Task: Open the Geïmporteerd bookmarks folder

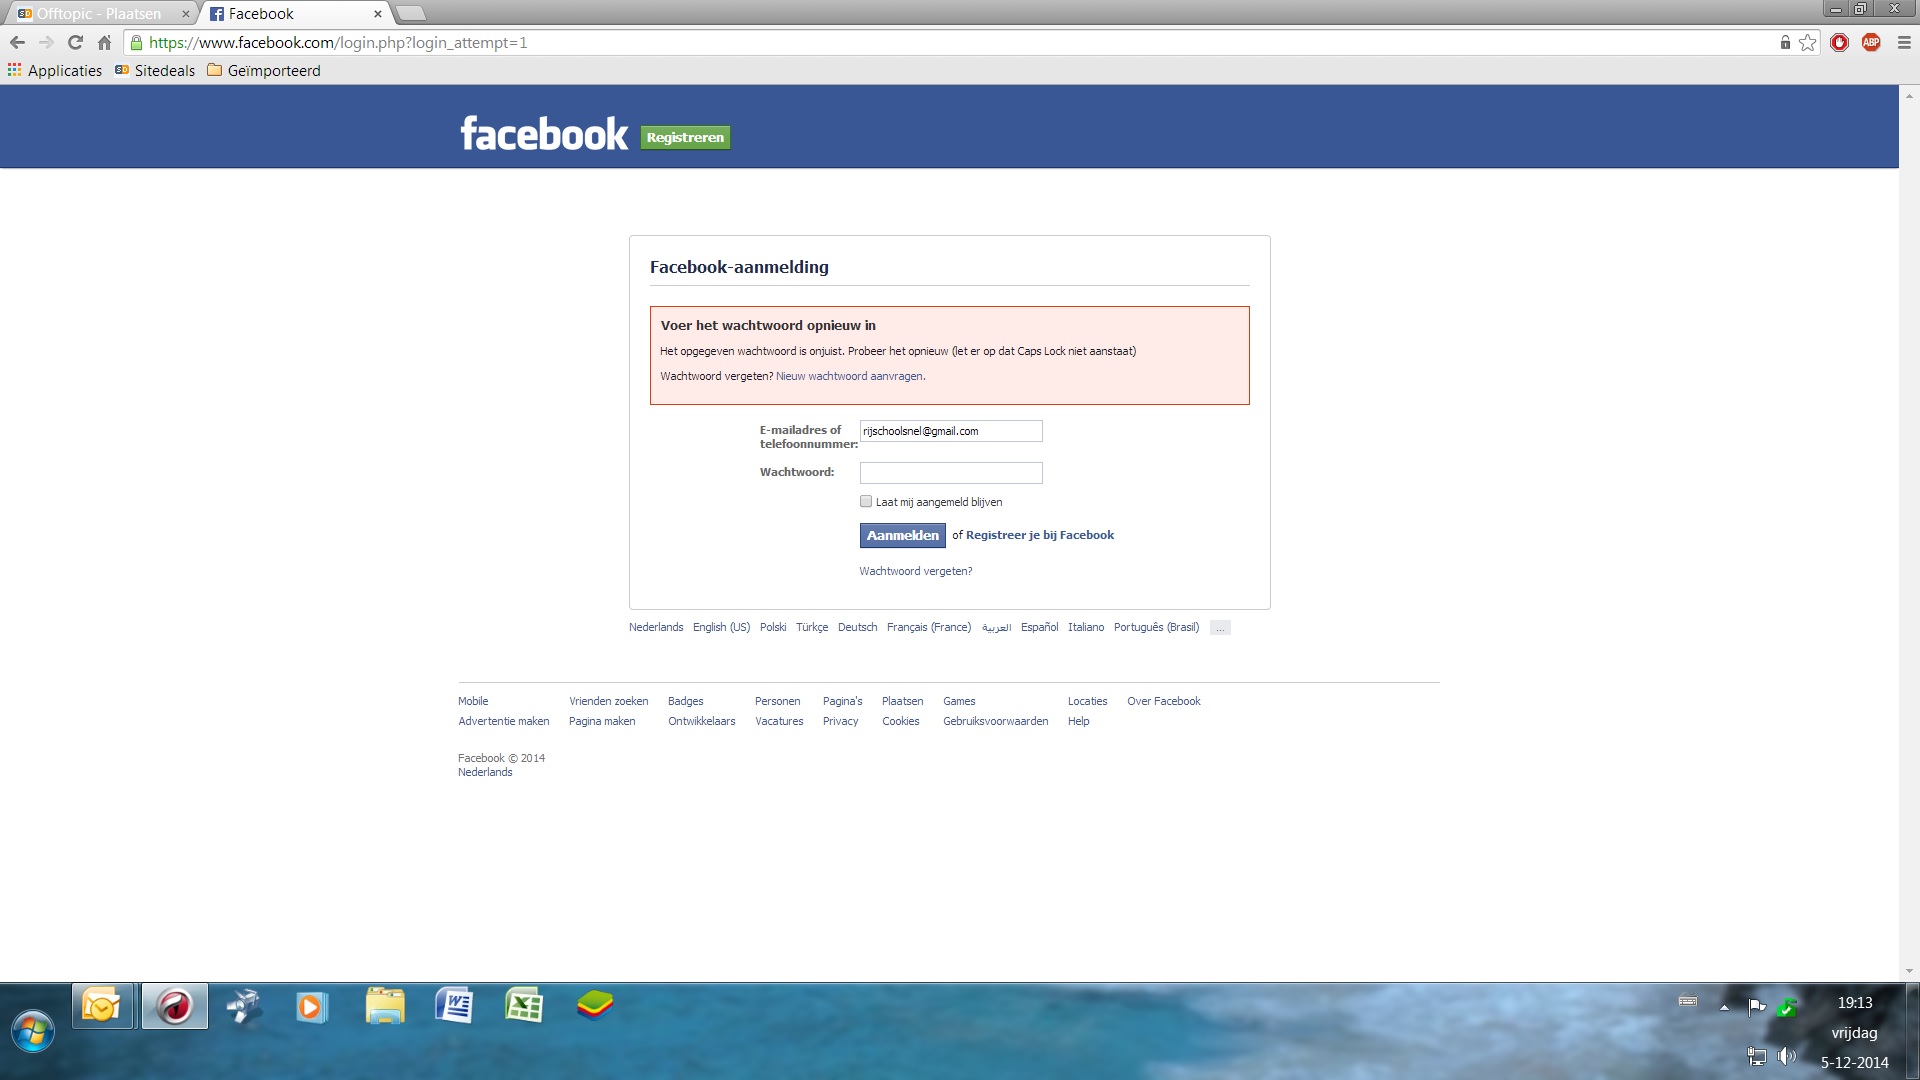Action: click(264, 70)
